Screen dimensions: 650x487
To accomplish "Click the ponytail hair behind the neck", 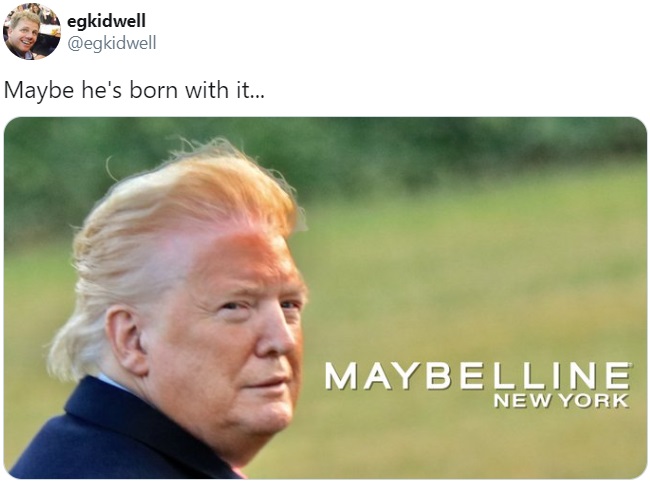I will 70,346.
